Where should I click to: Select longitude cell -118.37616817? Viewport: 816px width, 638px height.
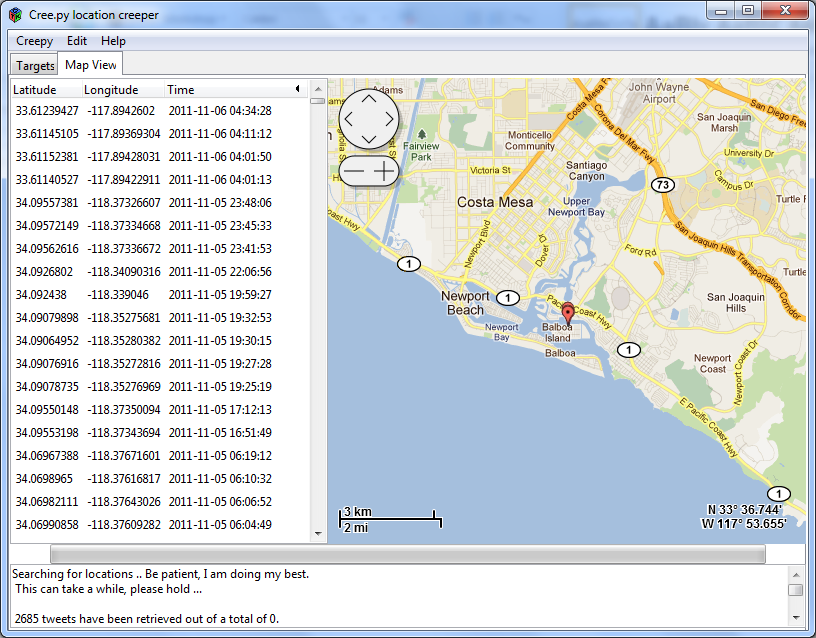(x=124, y=478)
